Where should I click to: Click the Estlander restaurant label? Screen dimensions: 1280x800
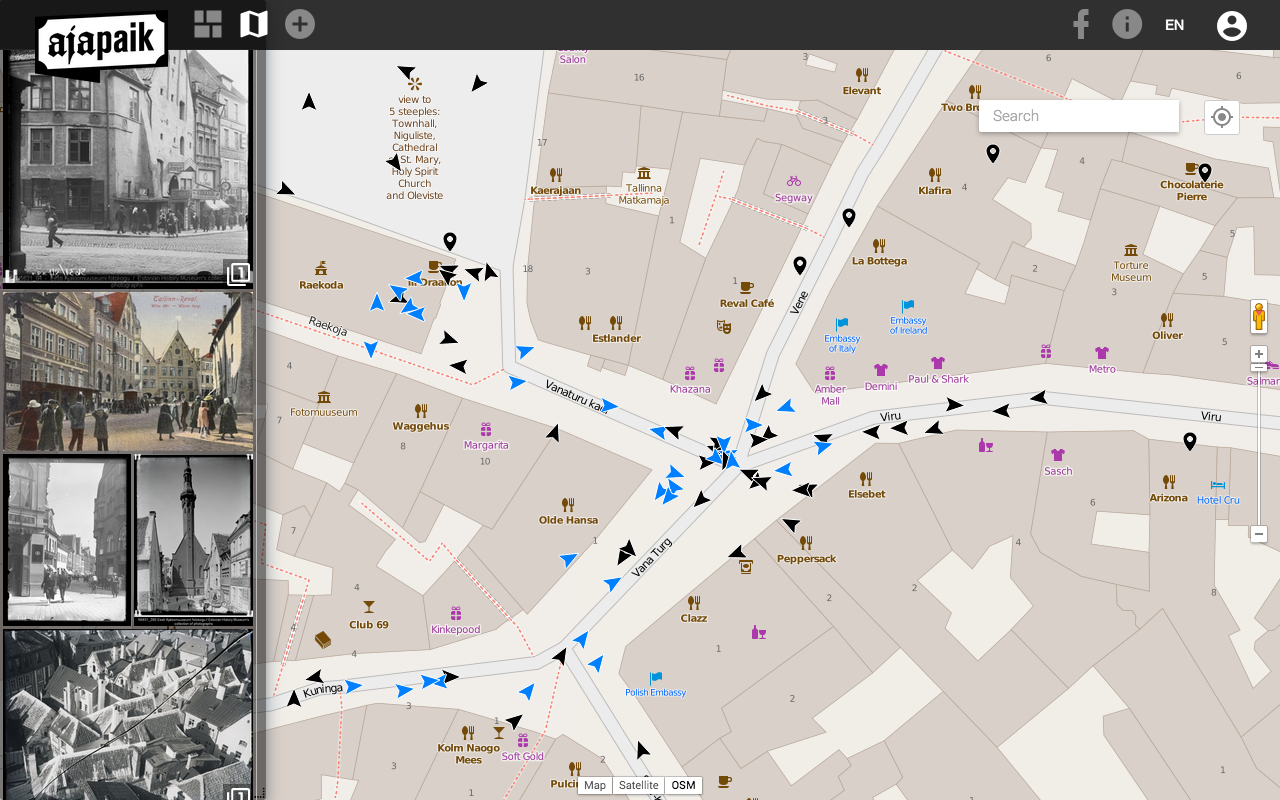click(x=616, y=338)
